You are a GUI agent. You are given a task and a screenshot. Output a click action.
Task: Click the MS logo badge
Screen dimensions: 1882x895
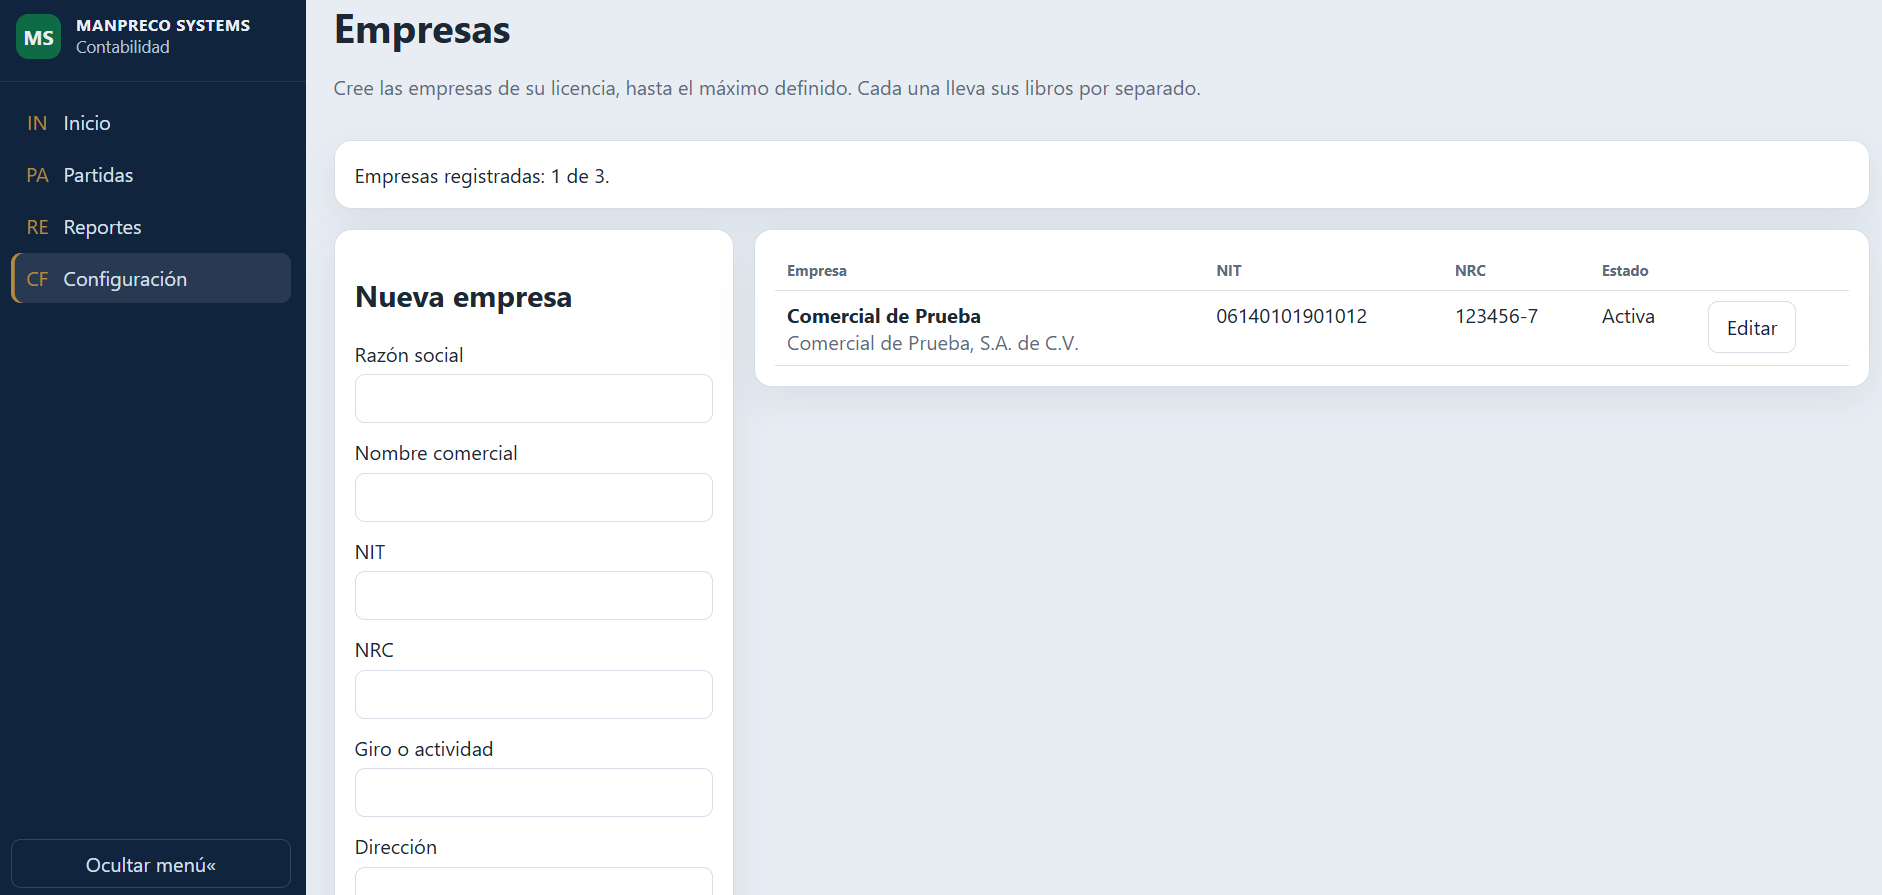pos(38,37)
